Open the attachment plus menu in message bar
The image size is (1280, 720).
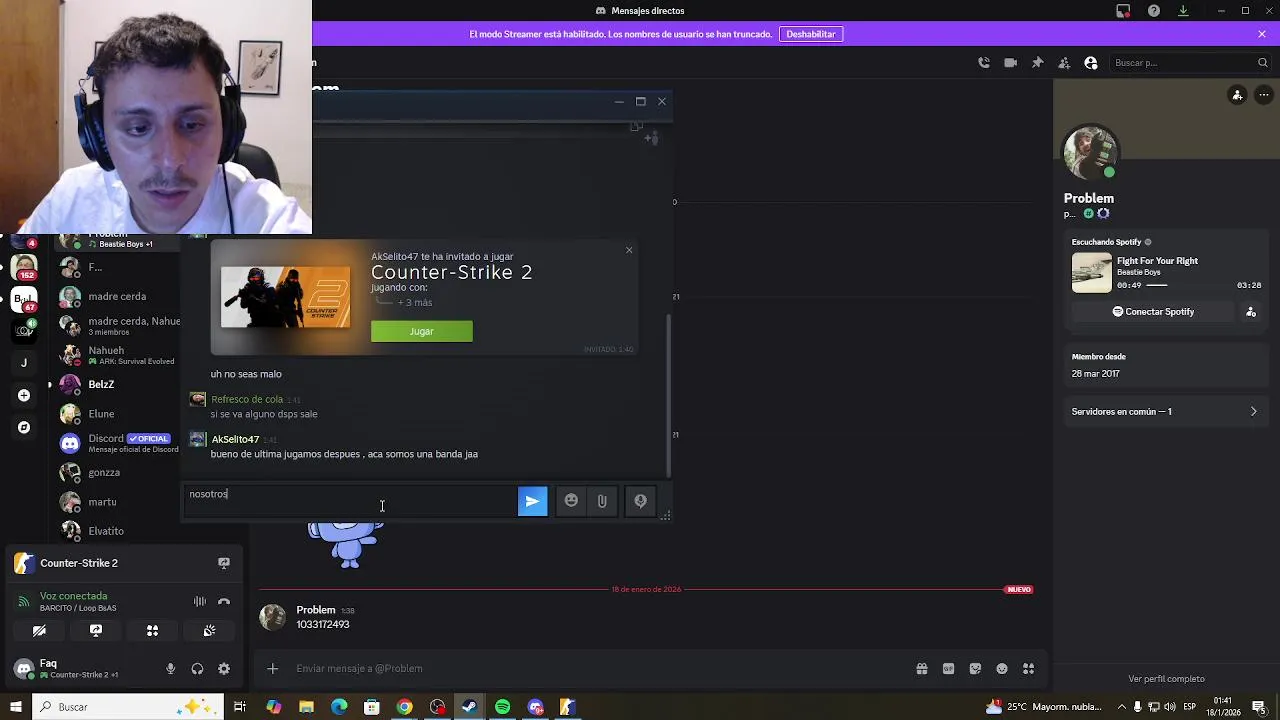click(x=272, y=669)
